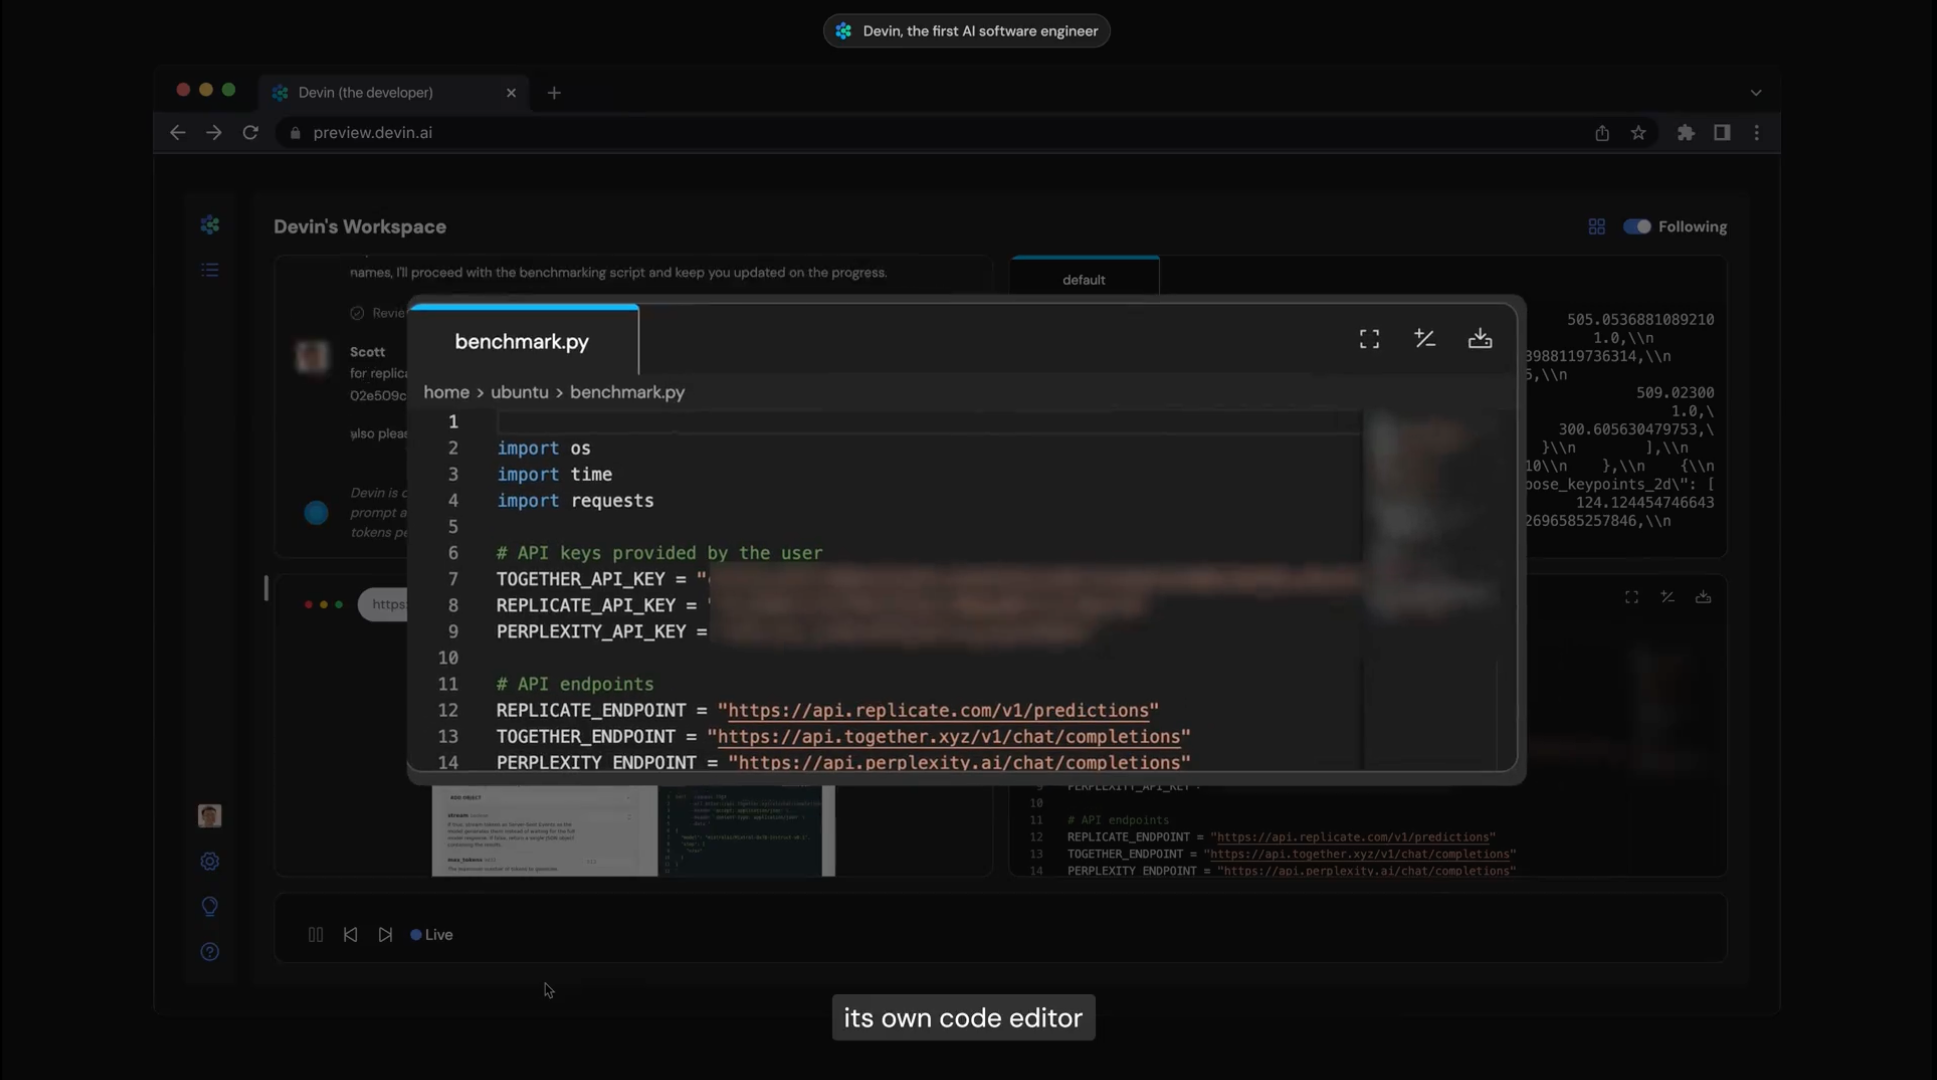Click the '# API keys provided by the user' comment
The height and width of the screenshot is (1080, 1937).
pyautogui.click(x=659, y=553)
